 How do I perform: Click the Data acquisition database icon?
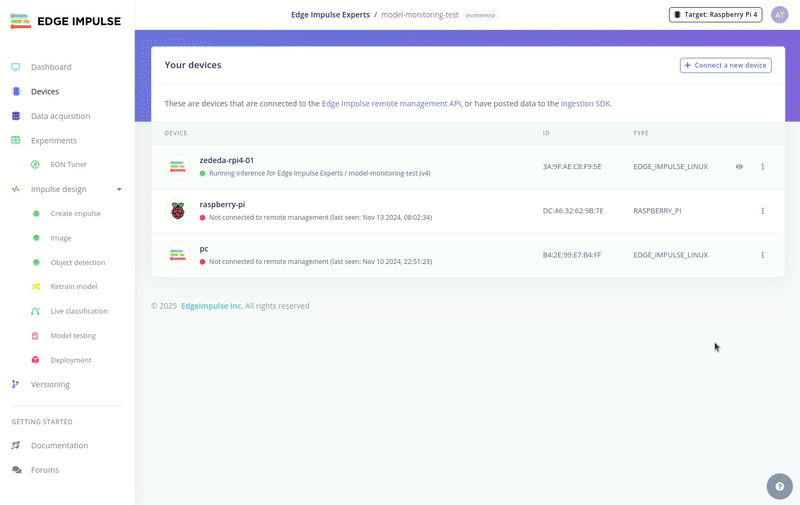(x=16, y=116)
